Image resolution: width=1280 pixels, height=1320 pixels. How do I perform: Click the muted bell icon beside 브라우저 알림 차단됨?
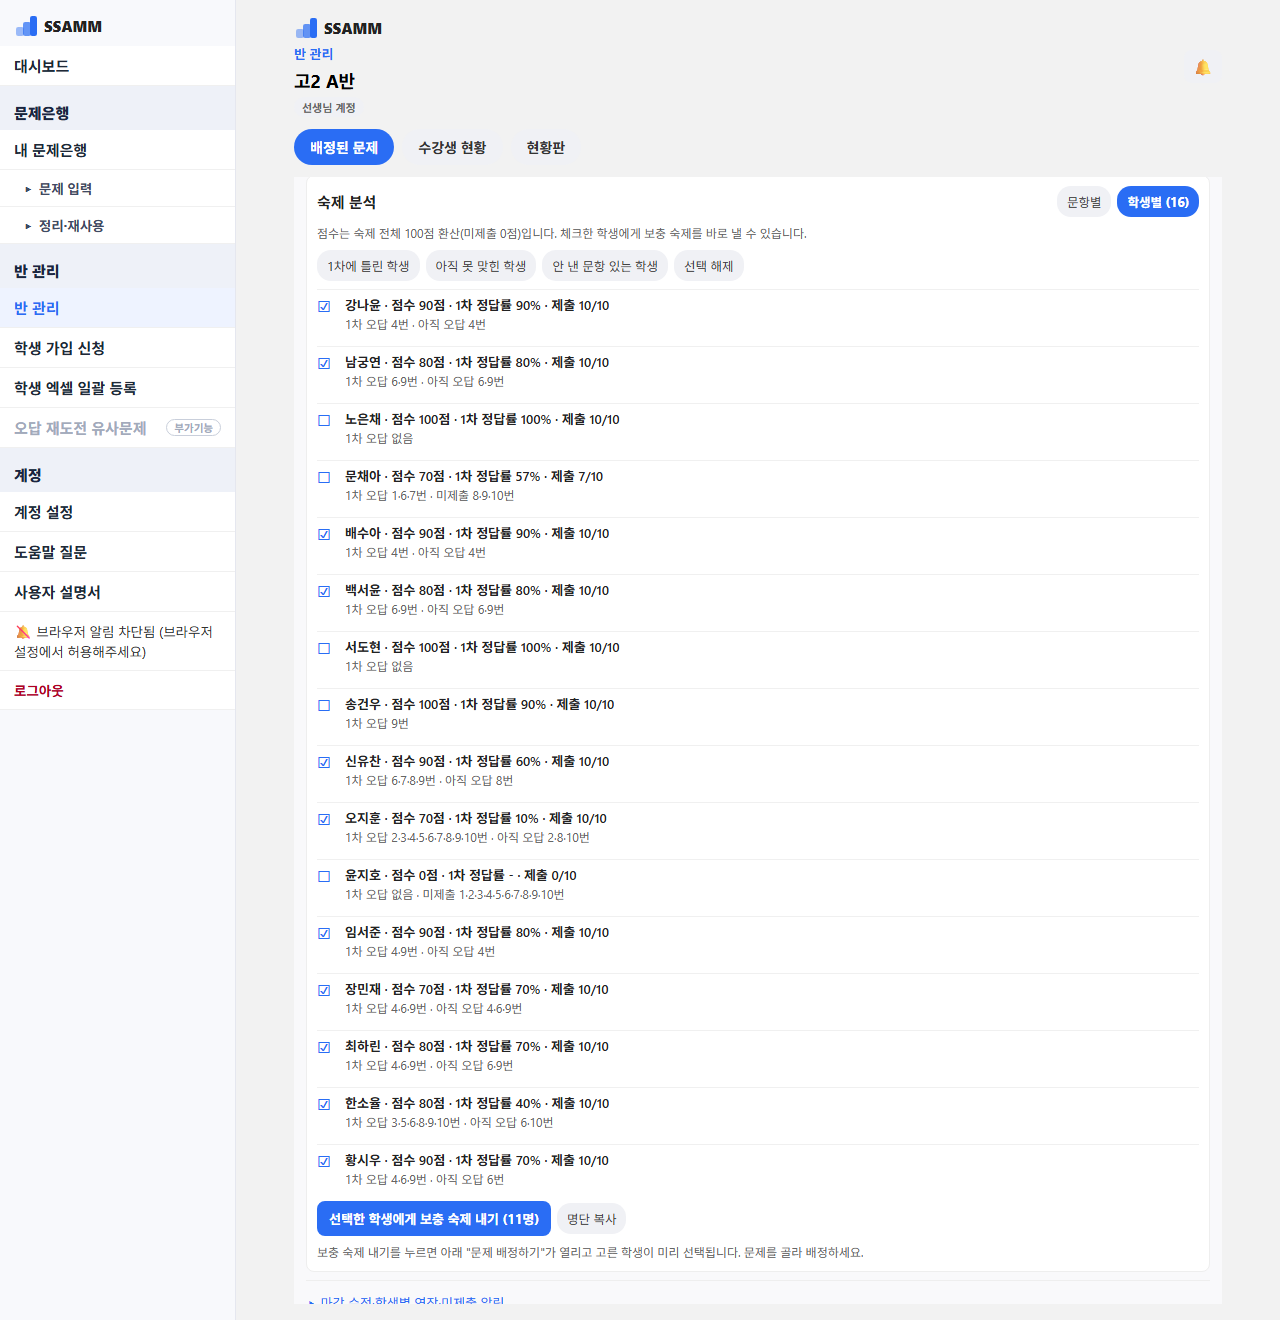click(x=23, y=632)
